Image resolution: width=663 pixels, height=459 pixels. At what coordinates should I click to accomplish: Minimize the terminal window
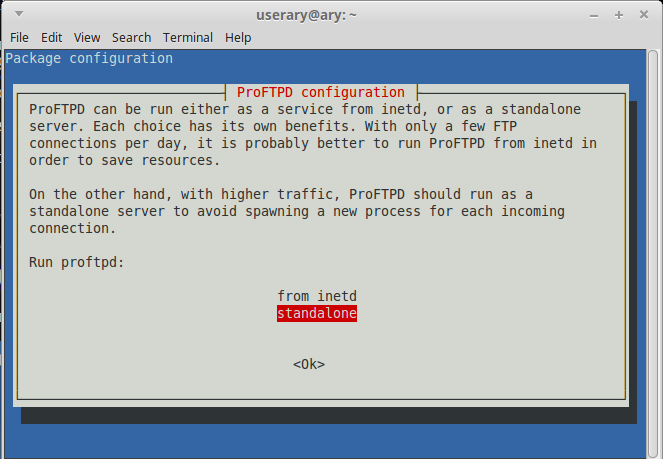(594, 16)
